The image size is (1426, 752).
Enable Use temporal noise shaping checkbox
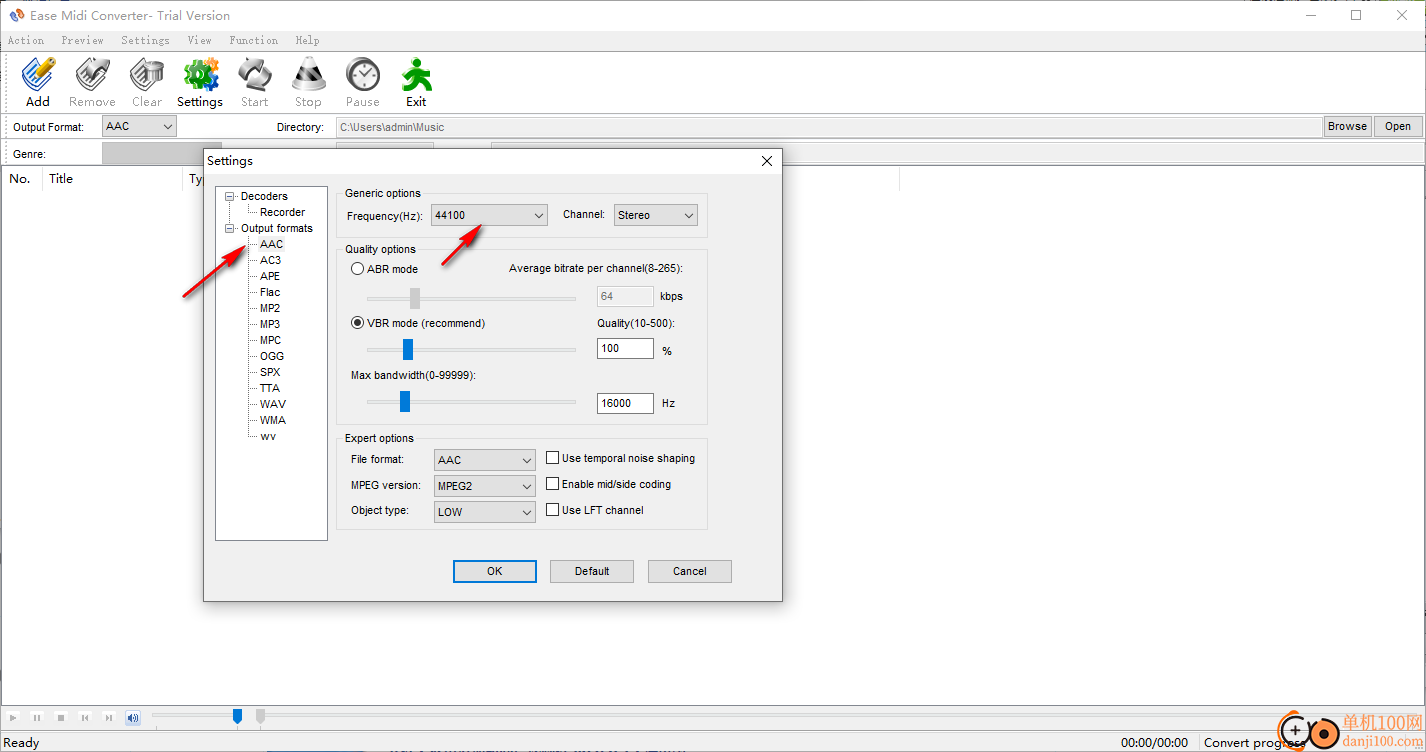point(553,458)
